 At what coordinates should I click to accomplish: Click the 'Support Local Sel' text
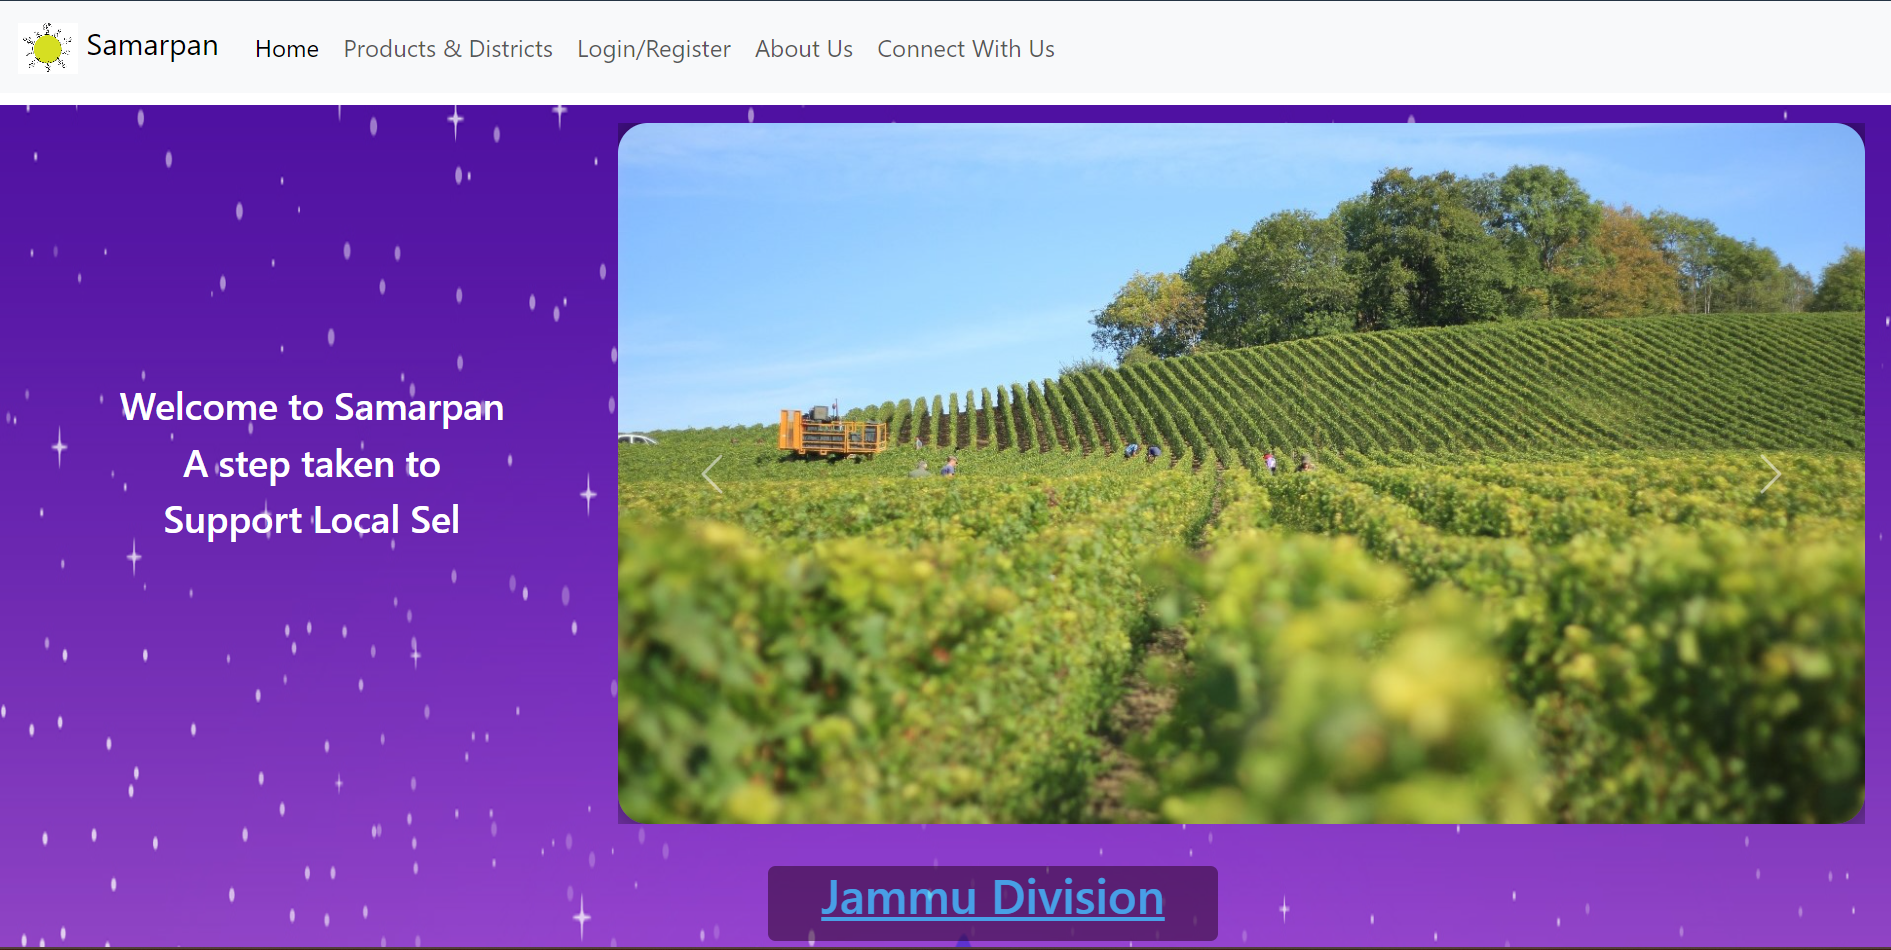pos(312,520)
